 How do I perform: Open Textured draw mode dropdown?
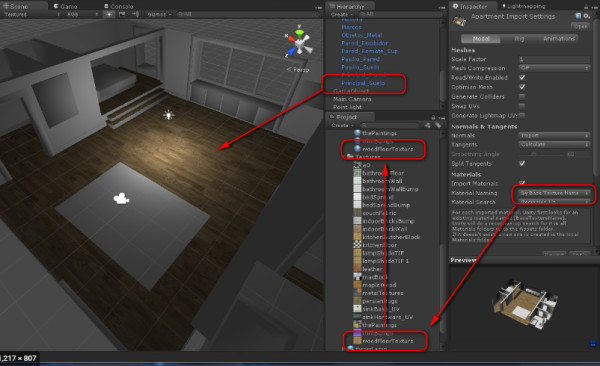(x=32, y=15)
